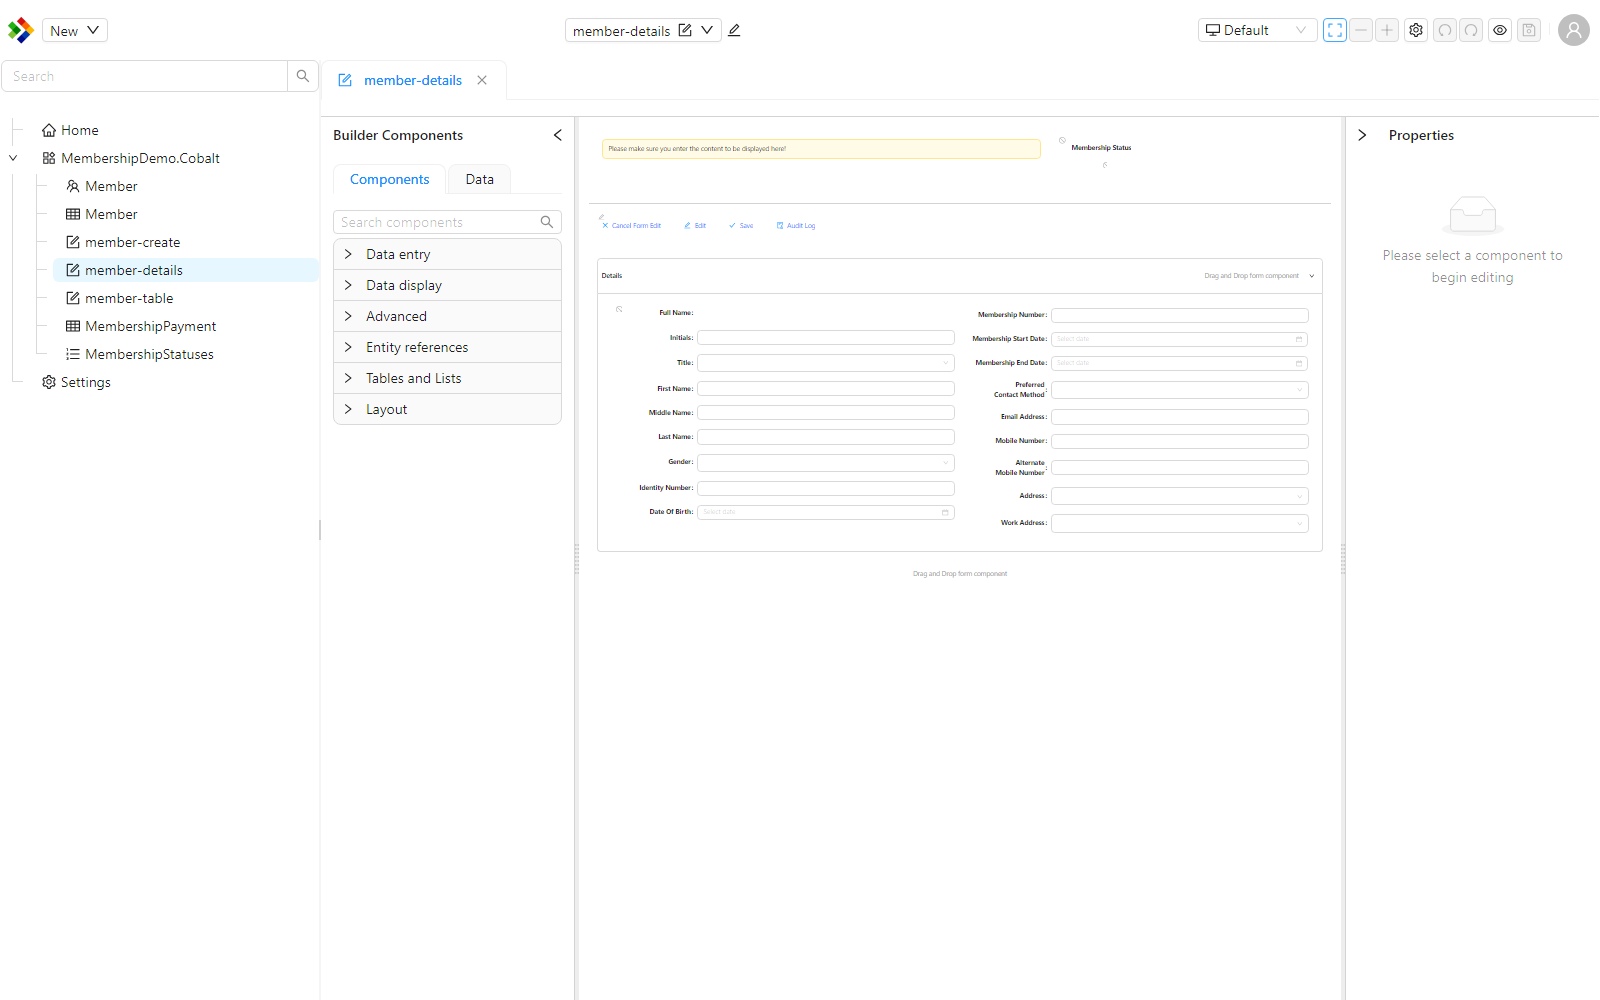Expand the Tables and Lists component group
The height and width of the screenshot is (1000, 1600).
[447, 378]
